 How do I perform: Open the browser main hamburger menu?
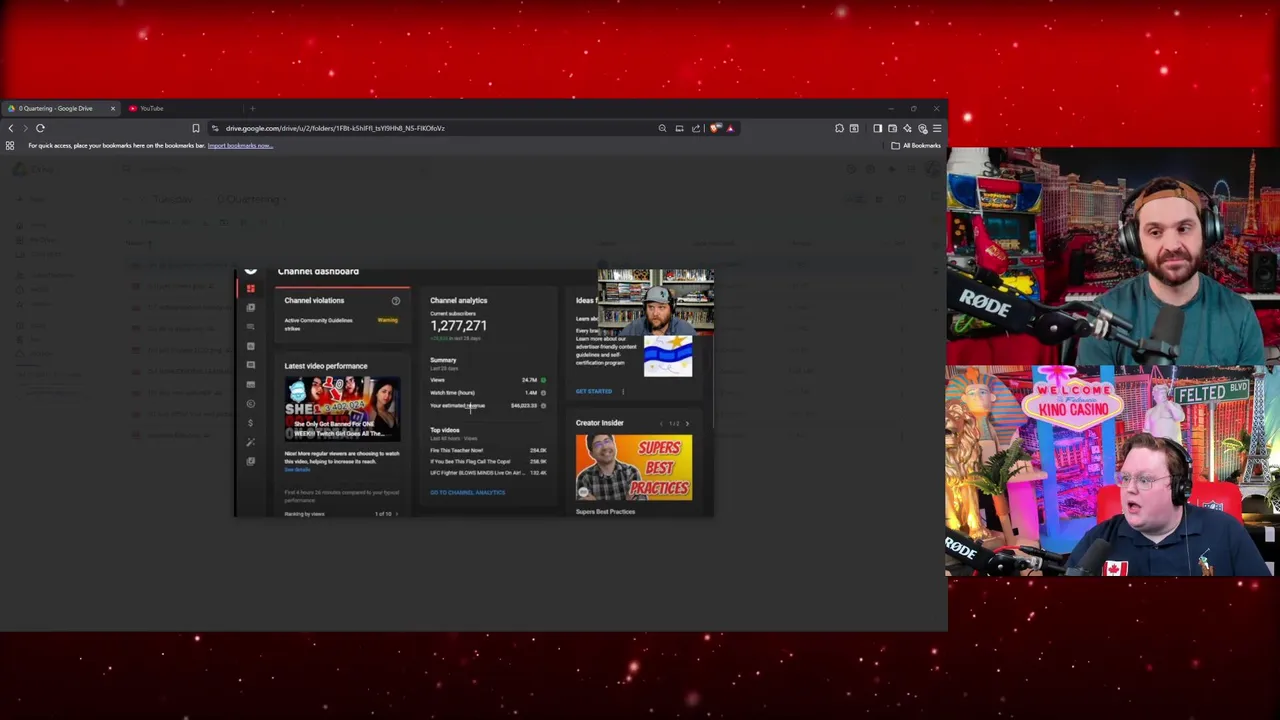pyautogui.click(x=937, y=128)
